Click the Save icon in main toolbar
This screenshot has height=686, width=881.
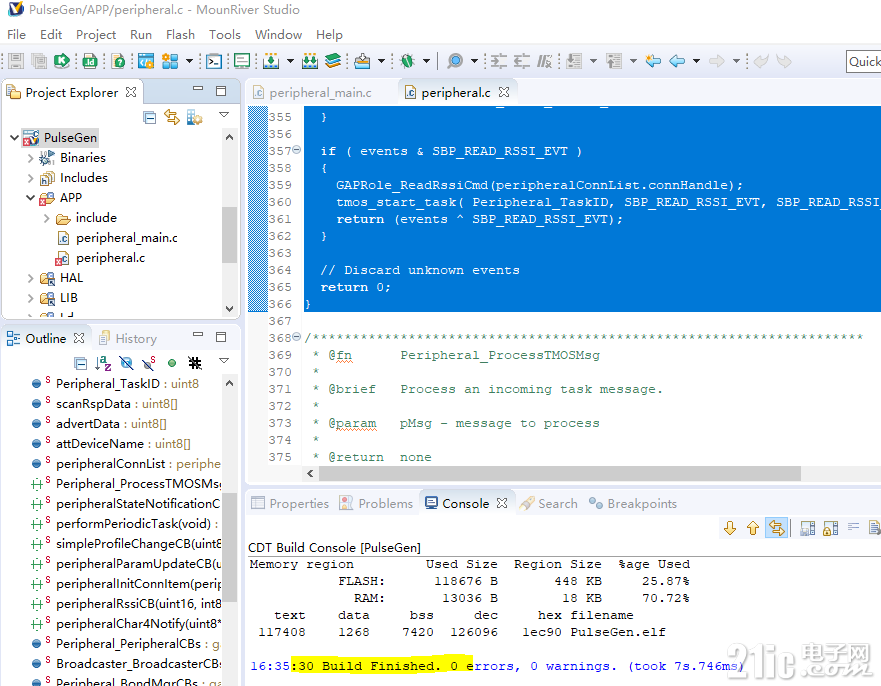point(16,61)
